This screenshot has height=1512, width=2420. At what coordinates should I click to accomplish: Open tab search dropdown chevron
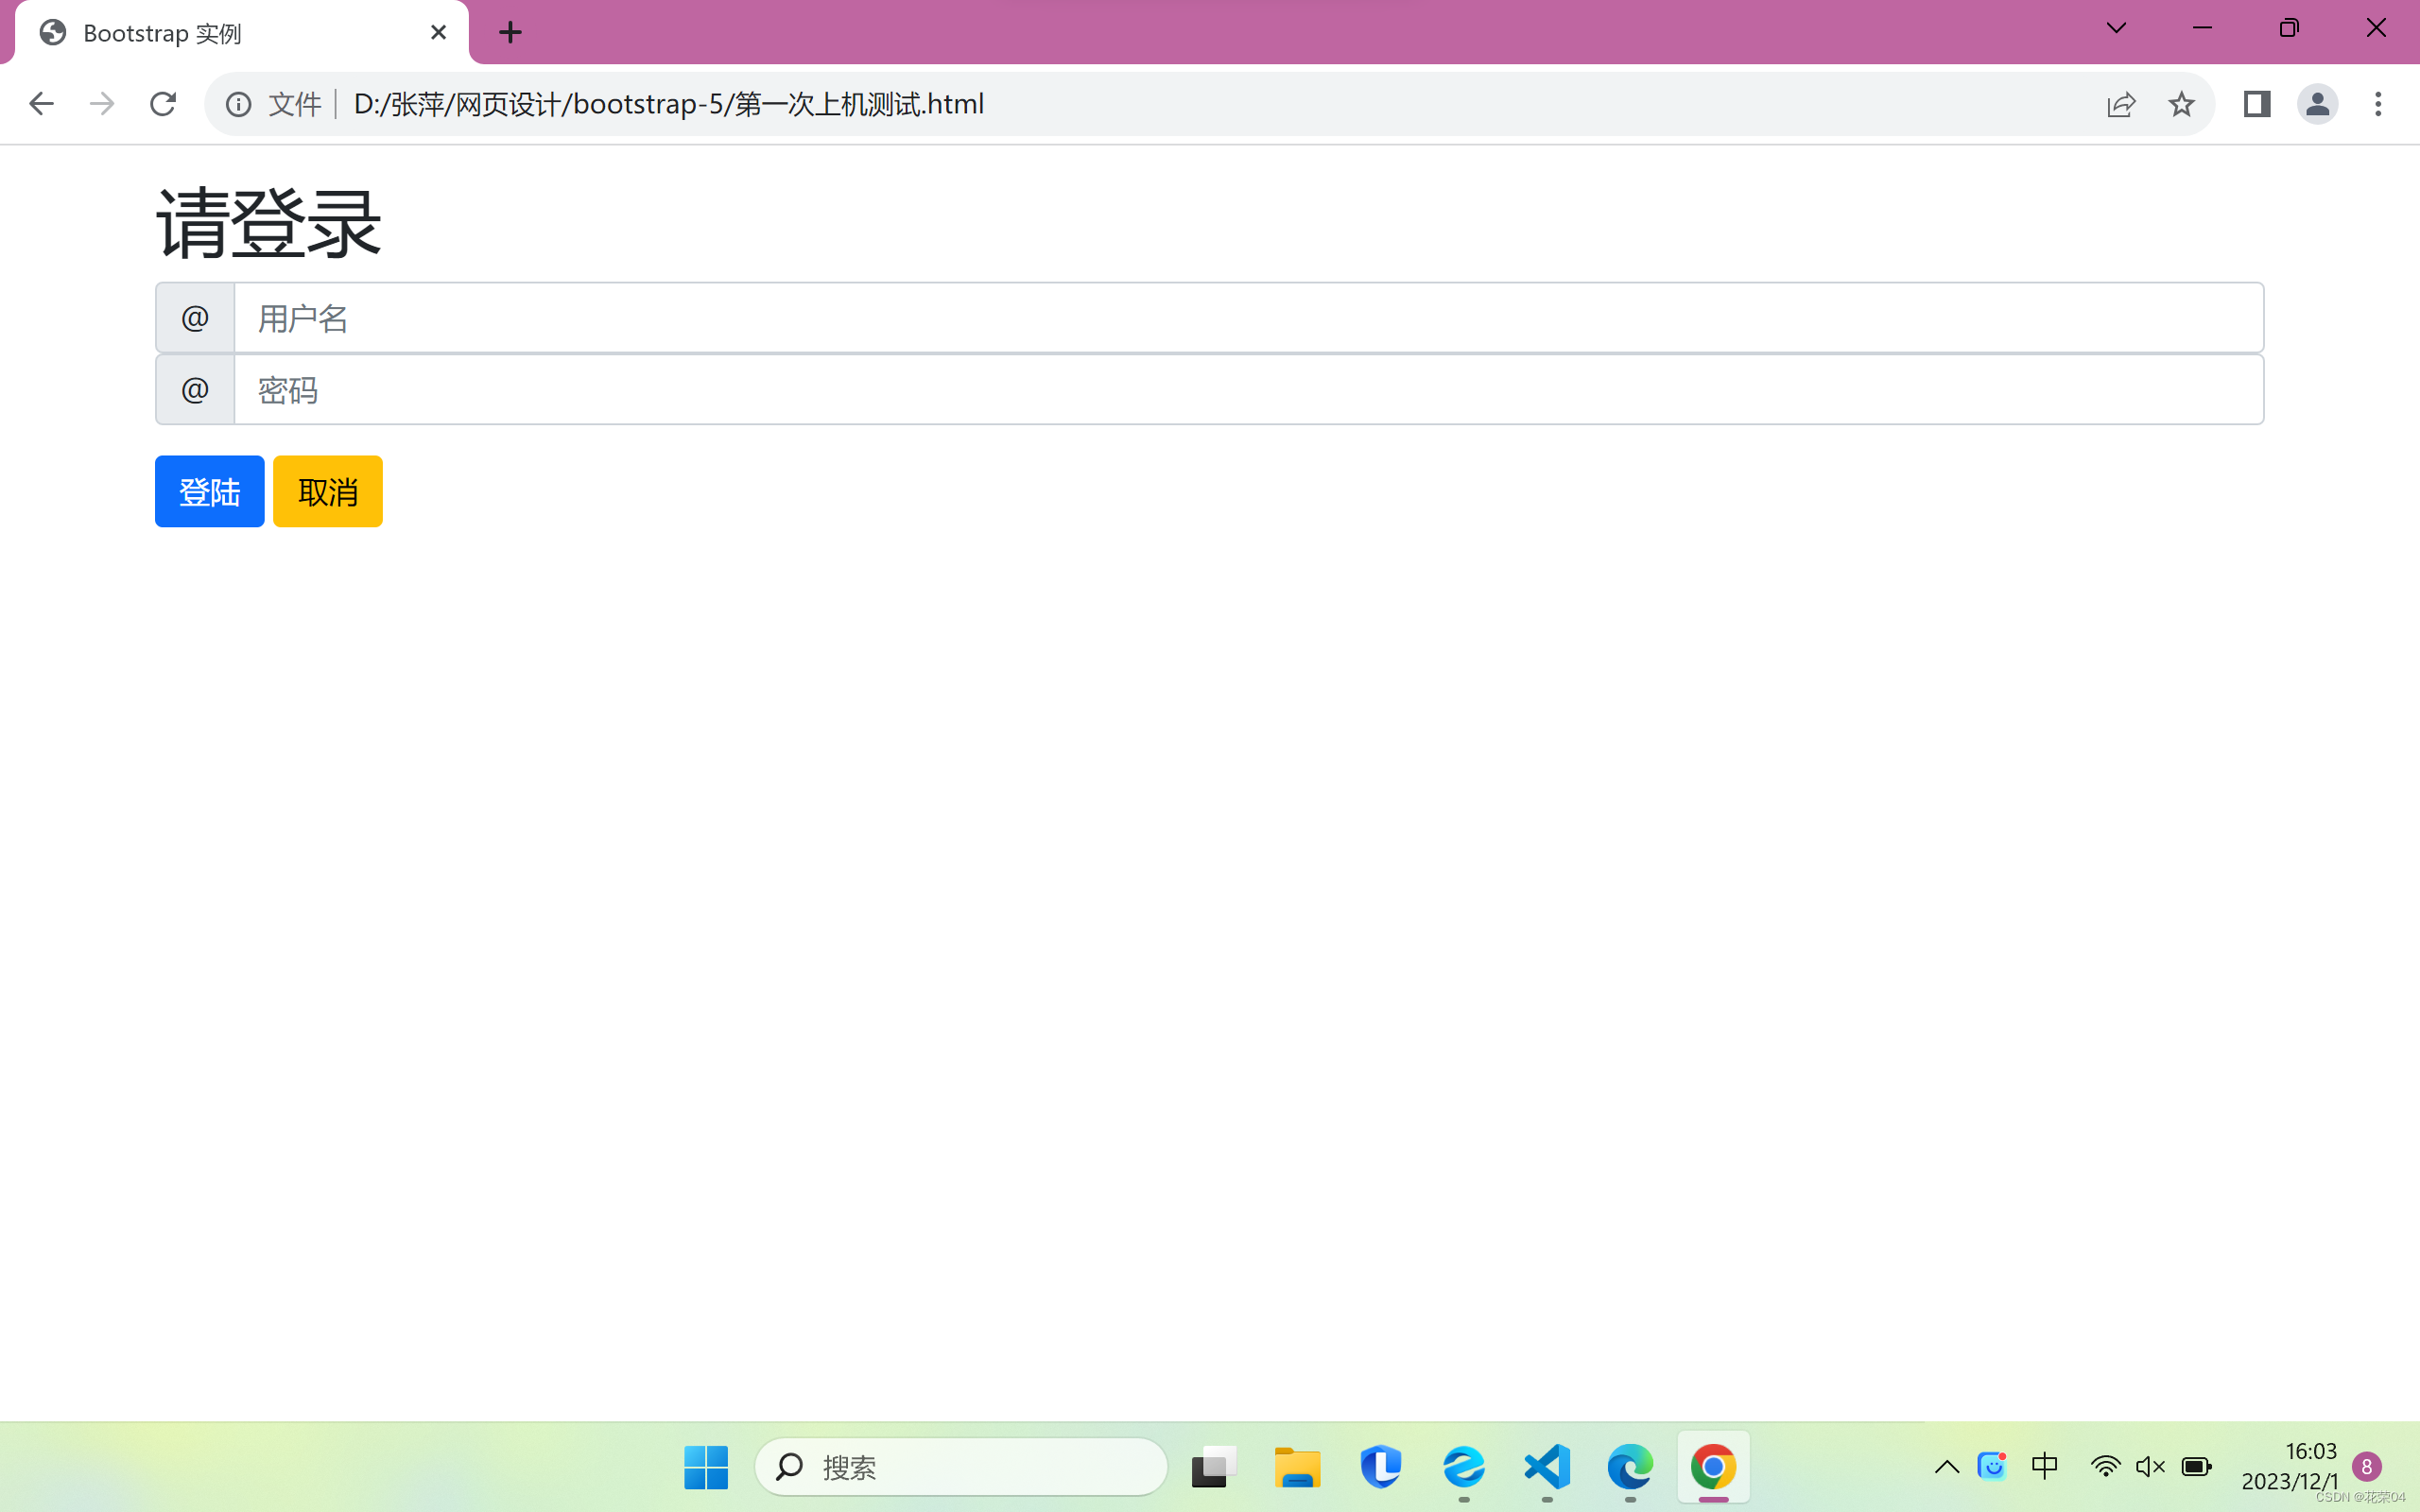click(x=2116, y=28)
